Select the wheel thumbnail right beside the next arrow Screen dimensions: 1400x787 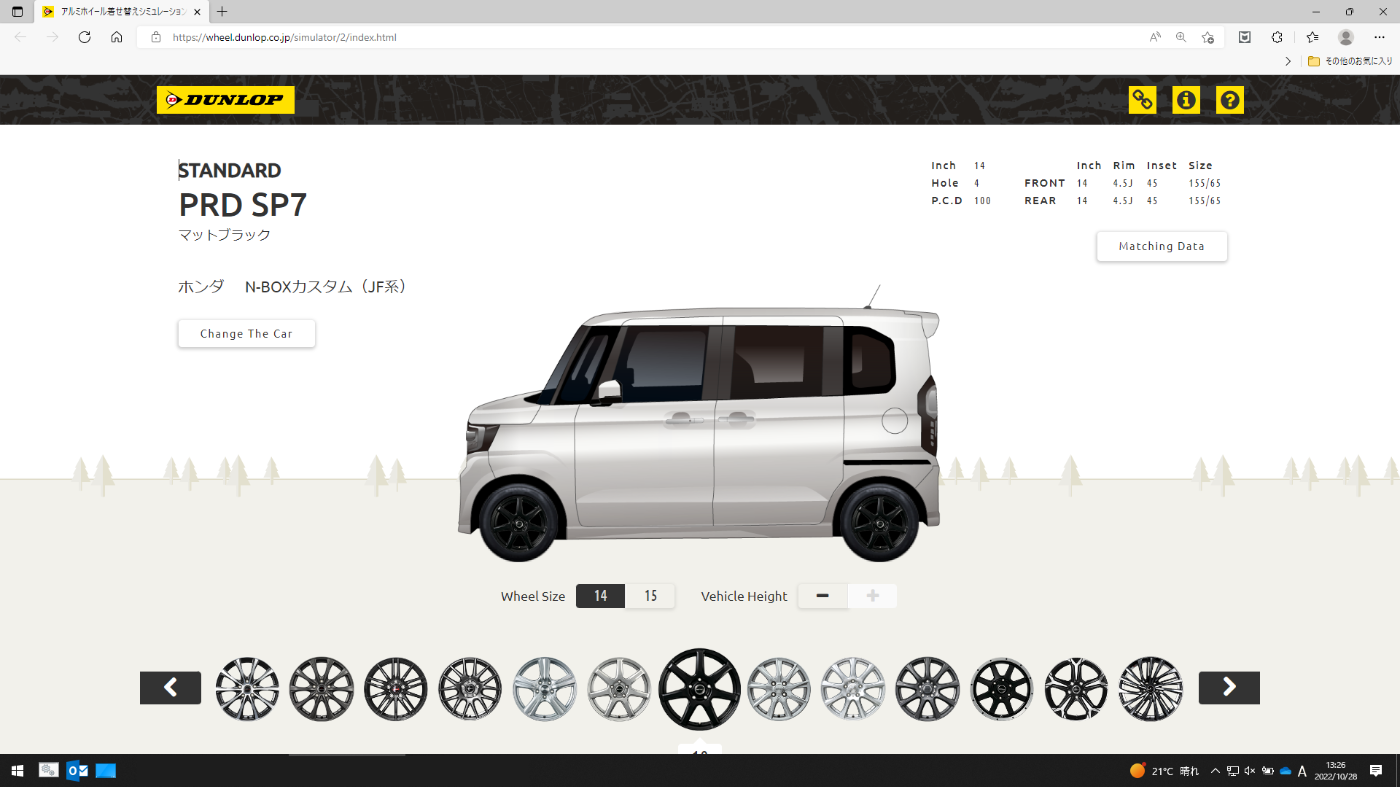(1150, 688)
